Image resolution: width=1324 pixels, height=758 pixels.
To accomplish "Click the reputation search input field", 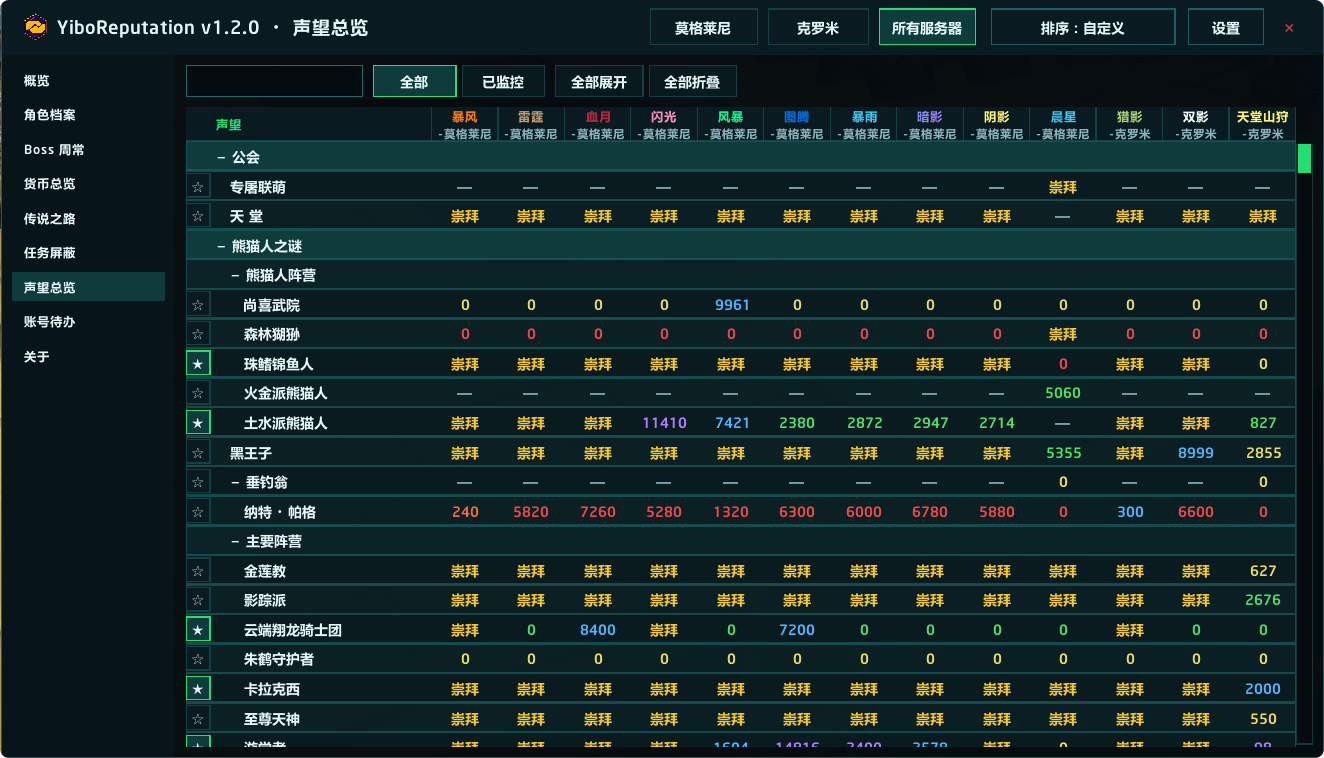I will (274, 81).
